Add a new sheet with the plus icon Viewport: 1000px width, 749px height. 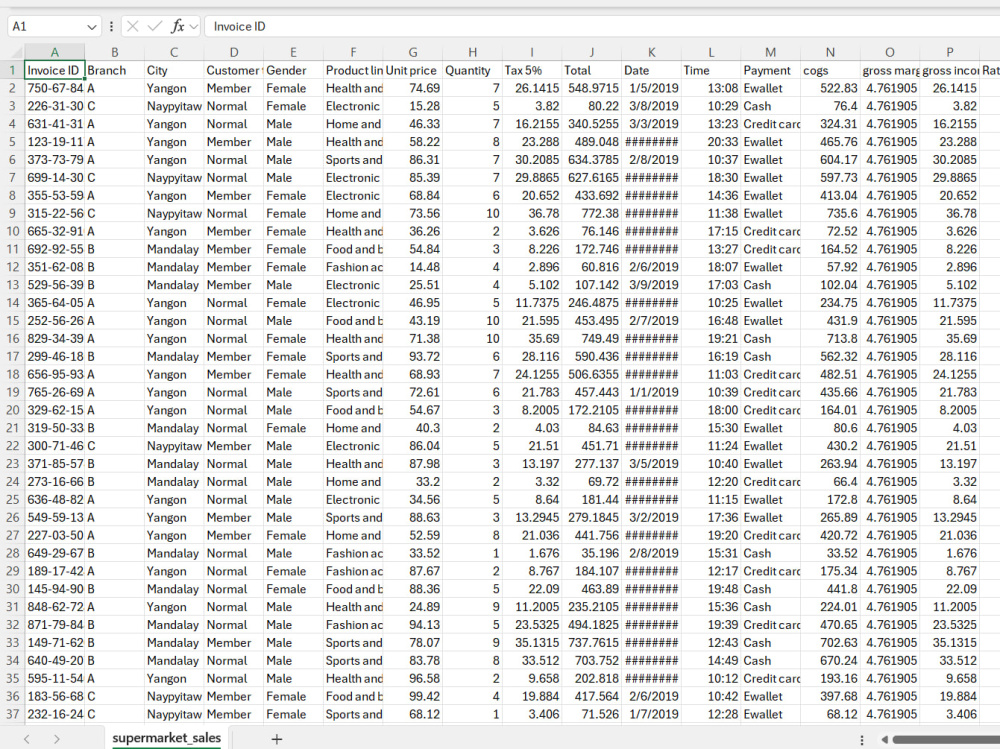tap(277, 738)
